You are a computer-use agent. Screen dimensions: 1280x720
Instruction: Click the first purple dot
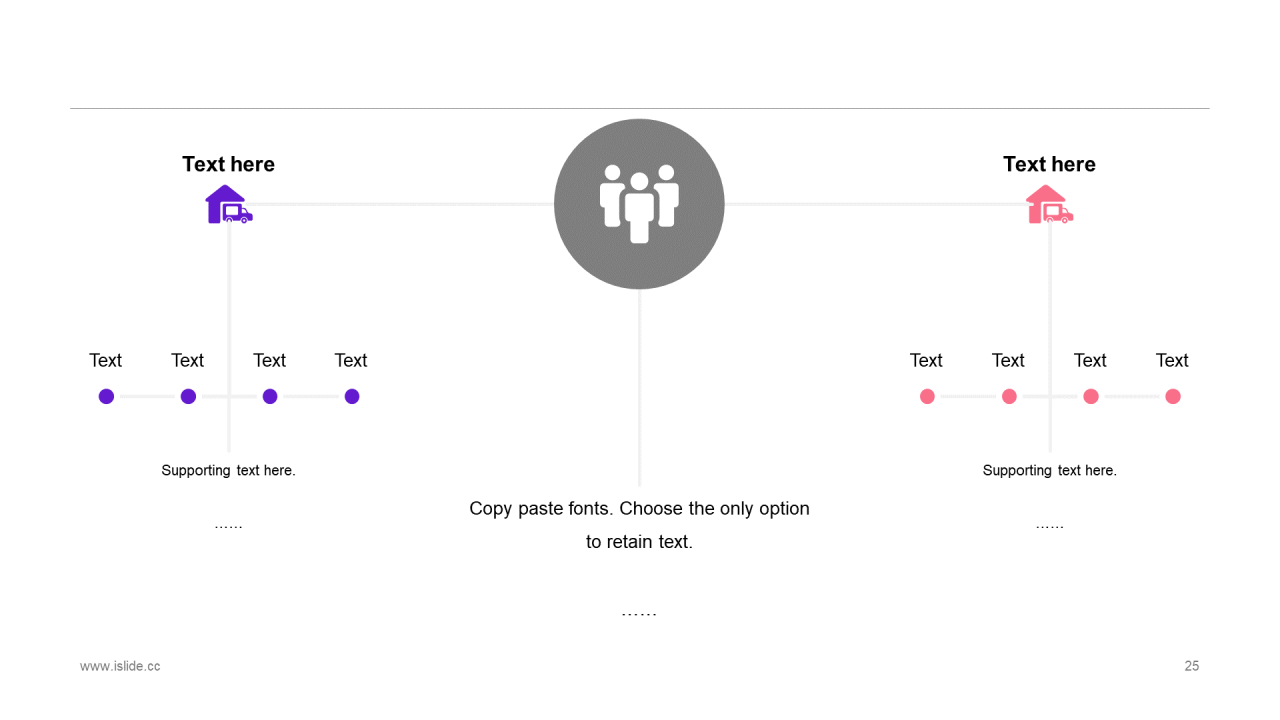click(x=106, y=396)
